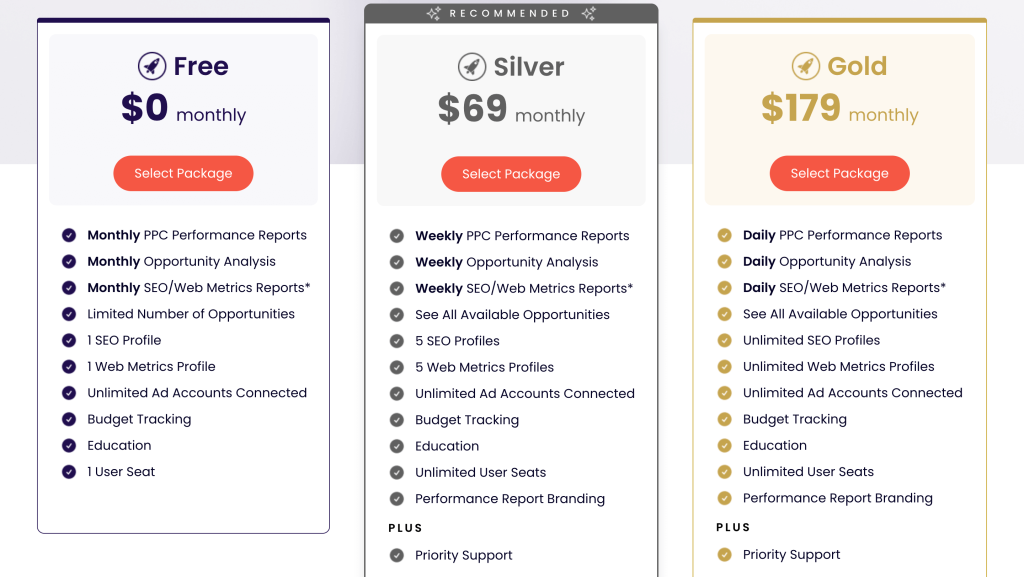Click the sparkle icon left of RECOMMENDED
The height and width of the screenshot is (577, 1024).
[x=432, y=13]
